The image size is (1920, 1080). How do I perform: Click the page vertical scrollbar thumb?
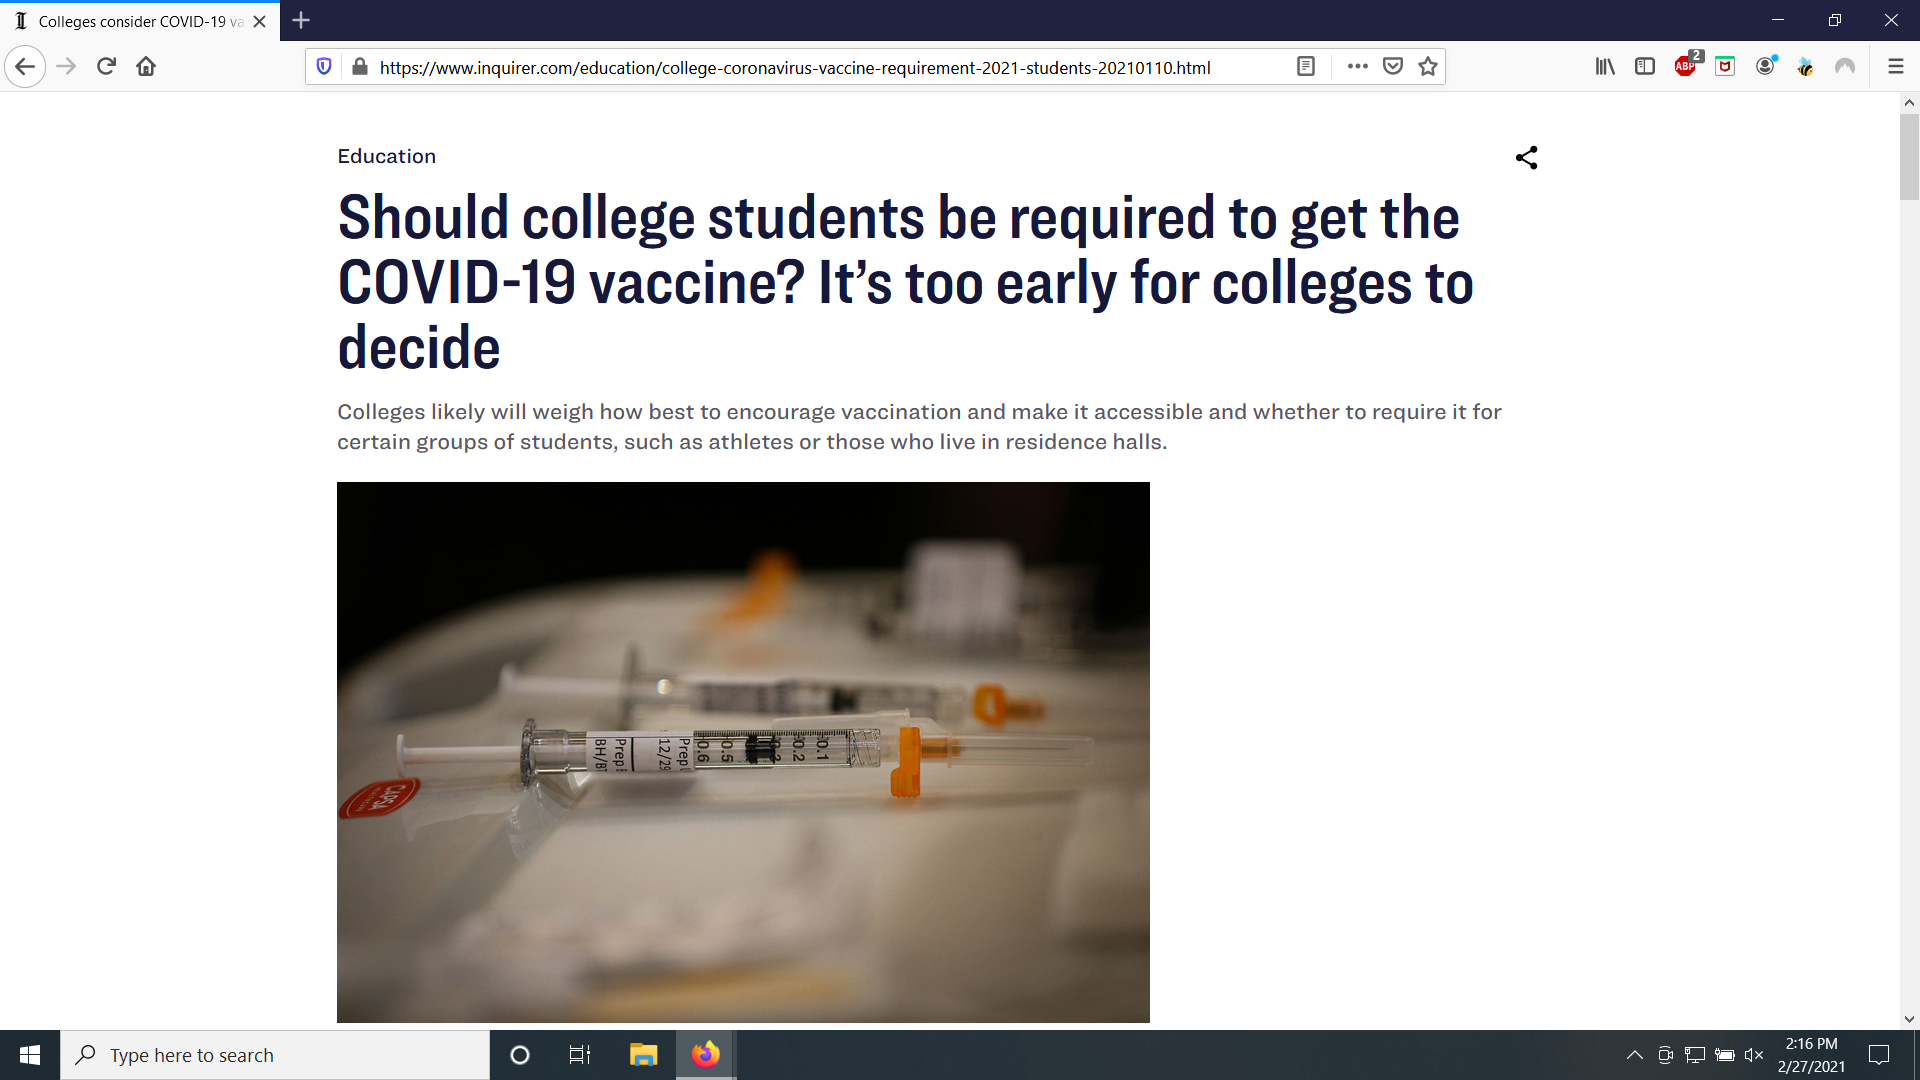(x=1909, y=157)
